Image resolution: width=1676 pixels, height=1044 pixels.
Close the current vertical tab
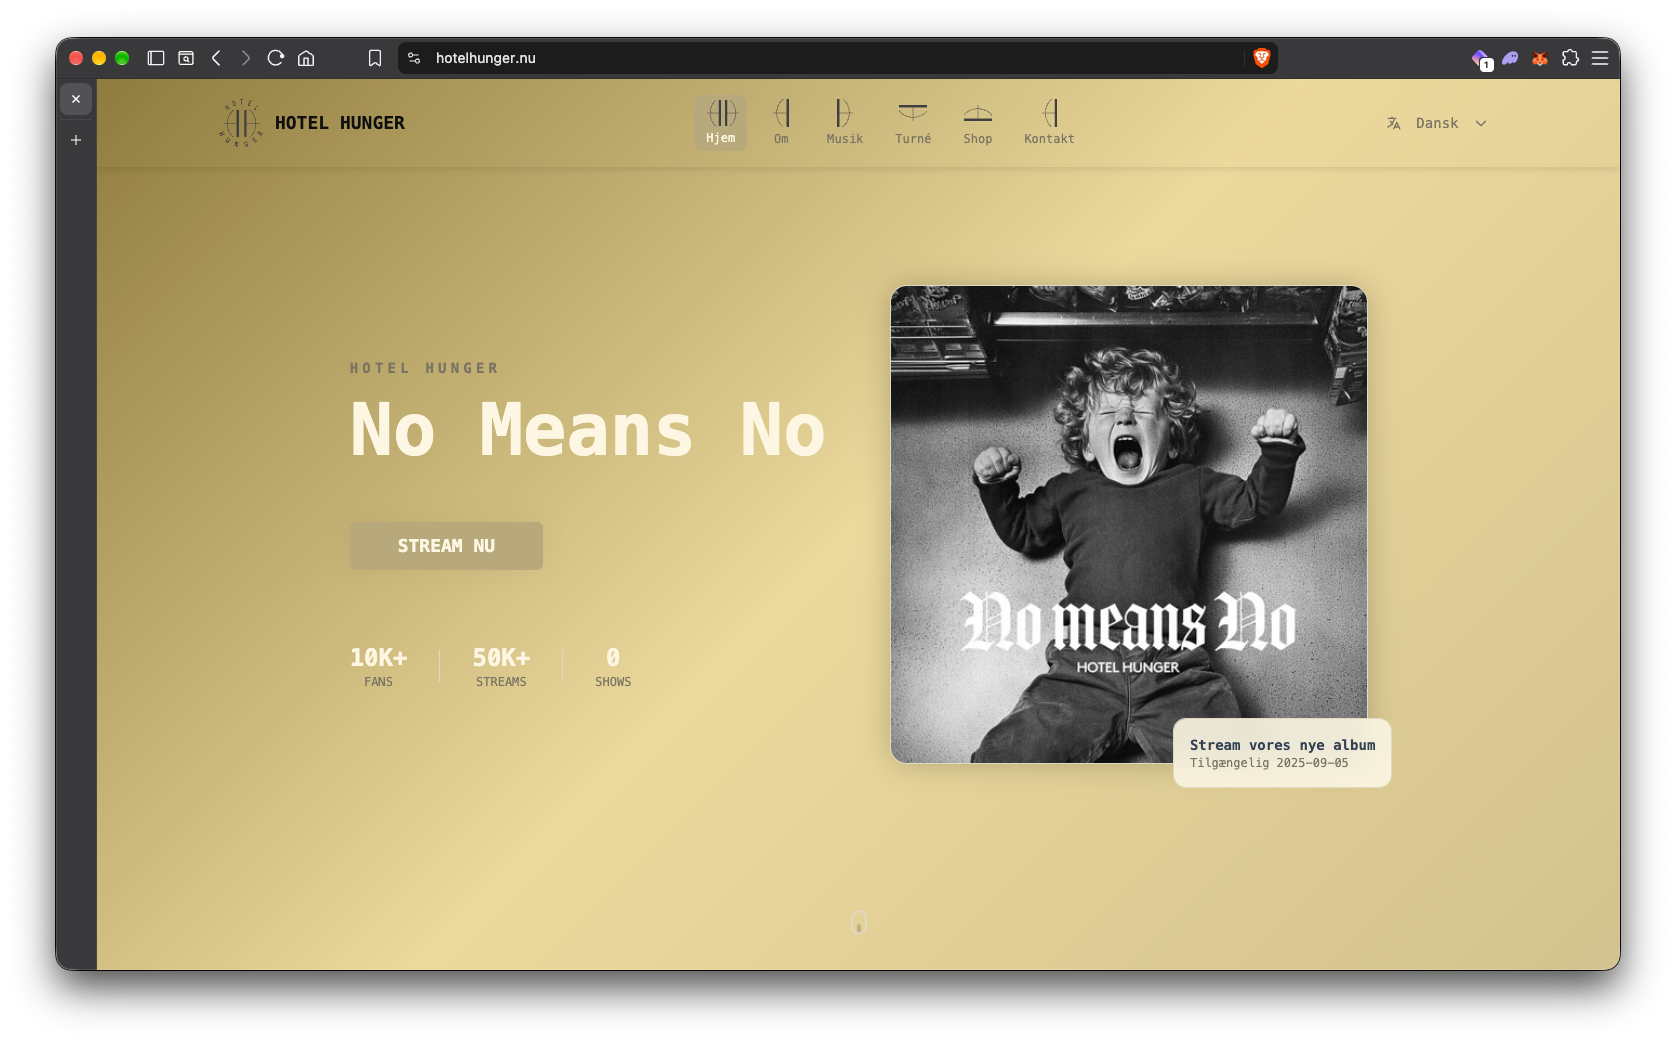click(76, 99)
